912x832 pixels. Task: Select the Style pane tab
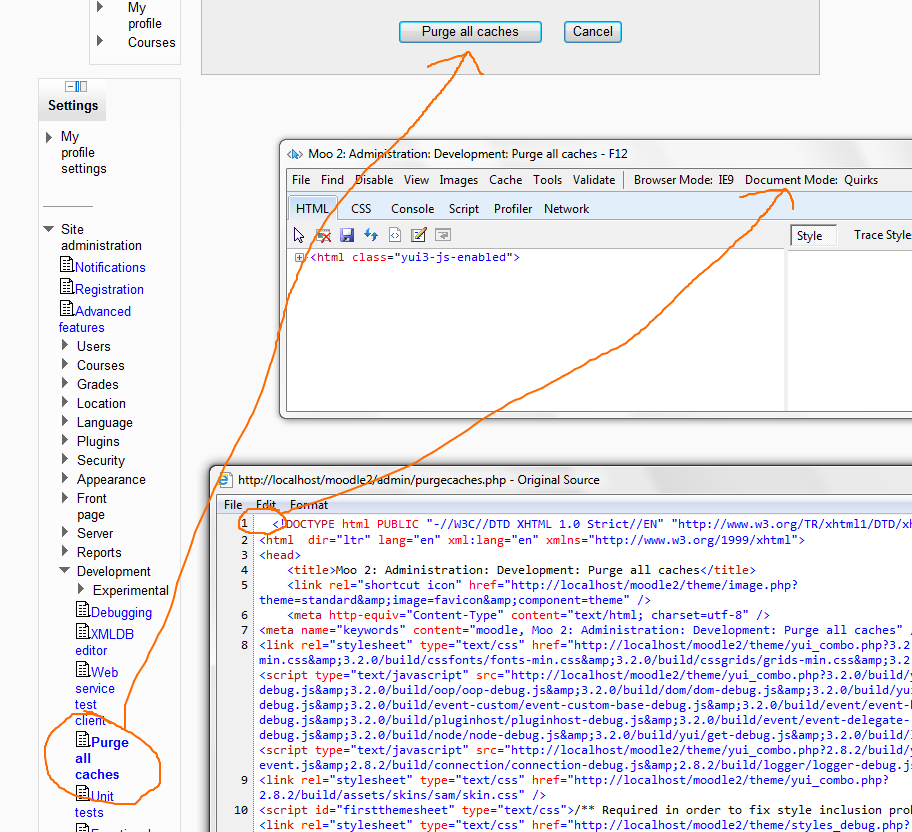coord(813,236)
